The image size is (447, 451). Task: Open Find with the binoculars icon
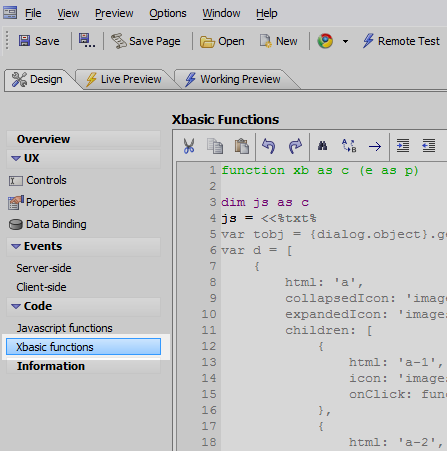322,146
